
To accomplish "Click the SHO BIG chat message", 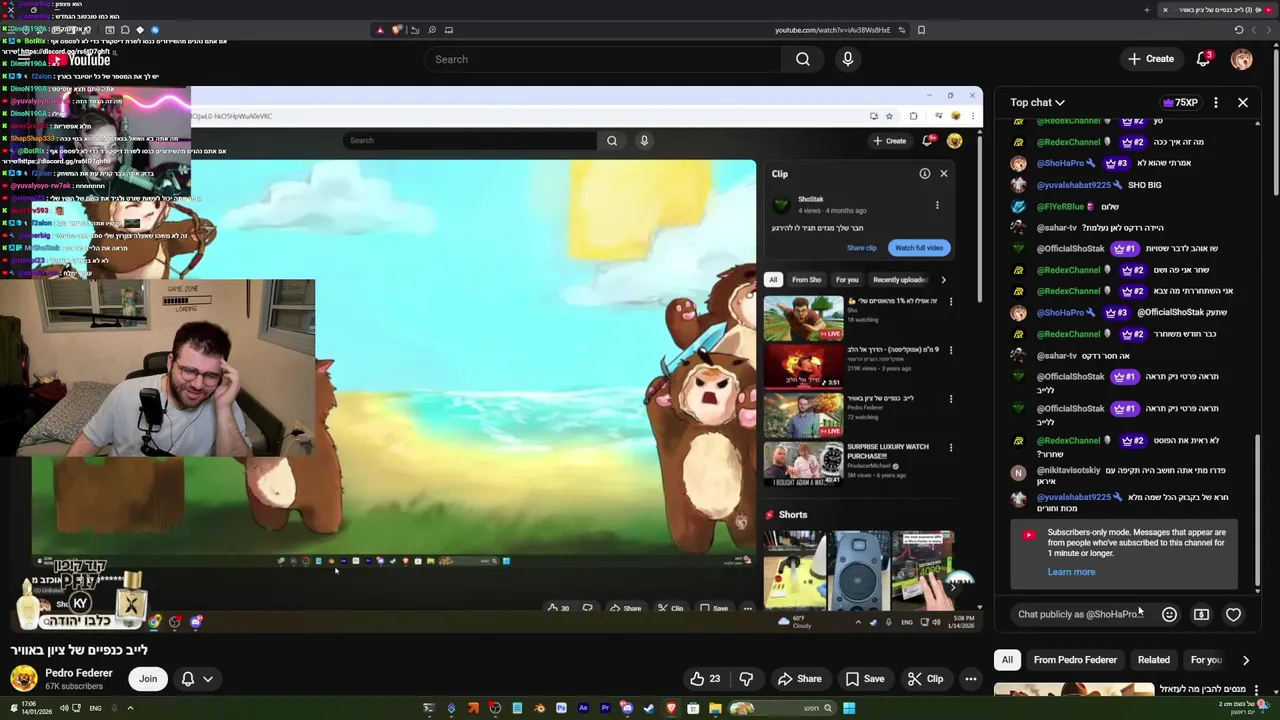I will point(1144,185).
